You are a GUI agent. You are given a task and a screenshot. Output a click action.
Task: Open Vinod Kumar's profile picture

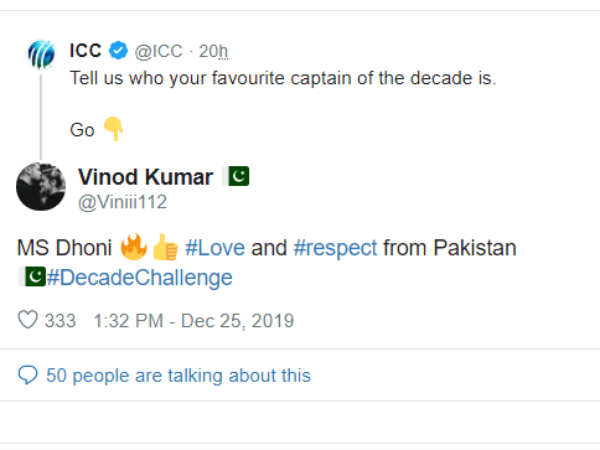tap(41, 185)
